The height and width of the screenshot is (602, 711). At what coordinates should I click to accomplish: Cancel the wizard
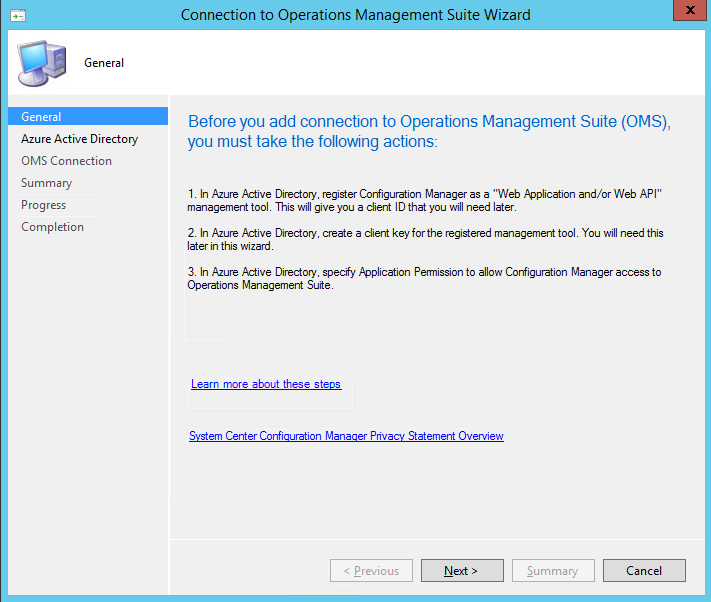pyautogui.click(x=644, y=571)
